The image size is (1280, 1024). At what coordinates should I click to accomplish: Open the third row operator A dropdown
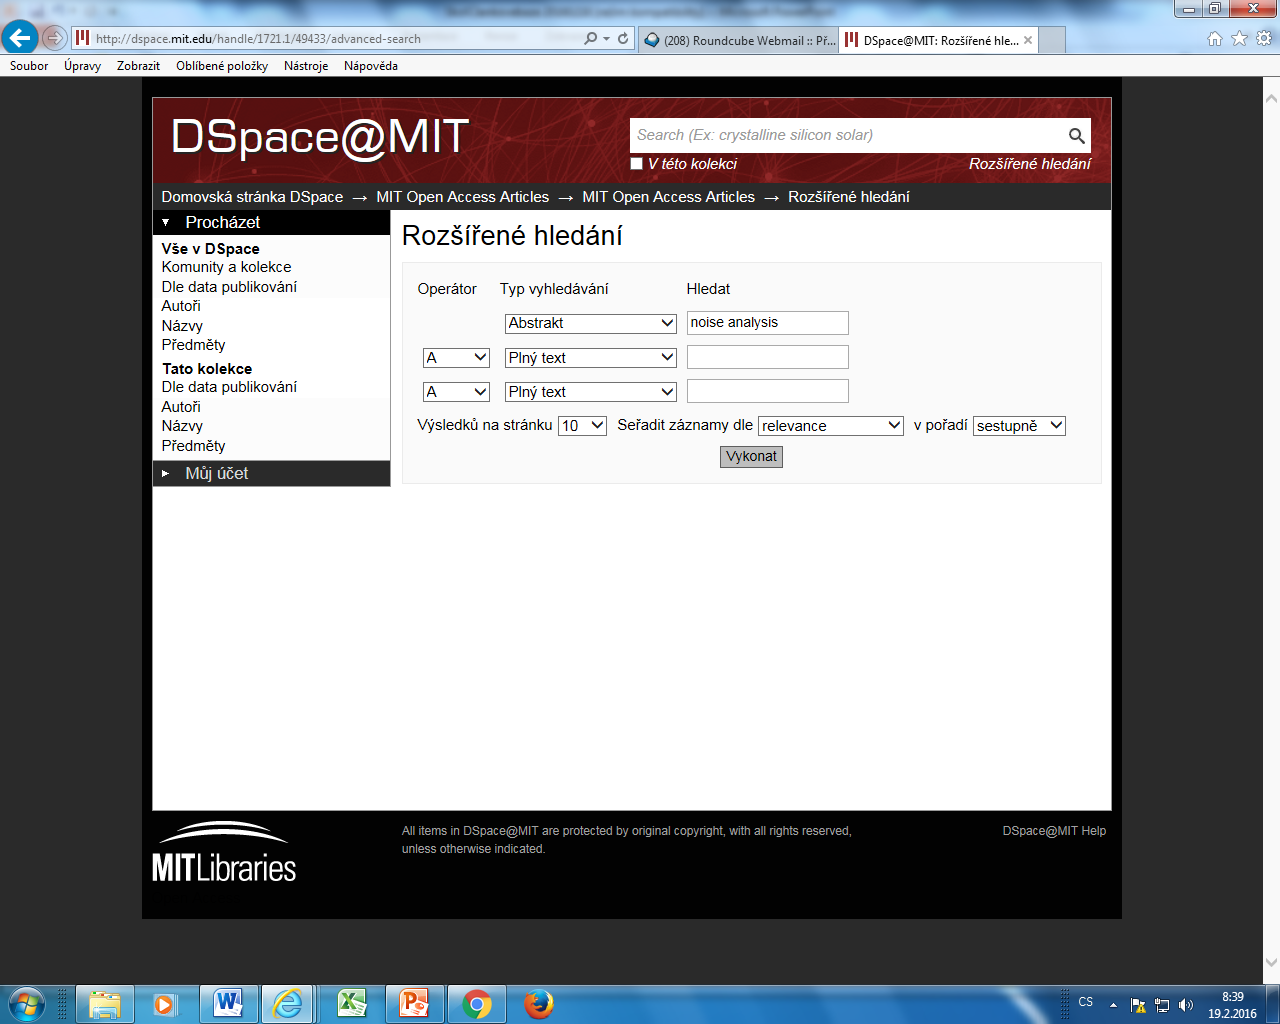456,392
